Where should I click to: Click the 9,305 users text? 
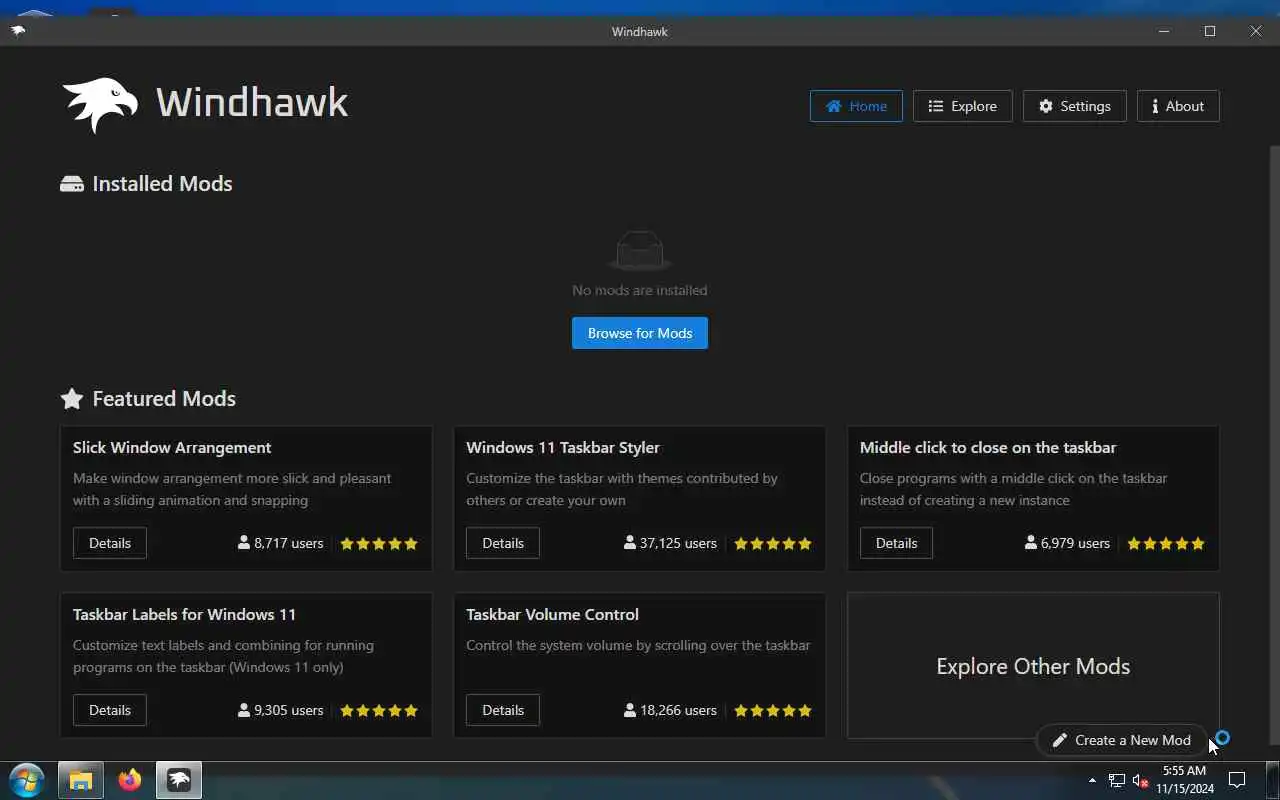(289, 710)
